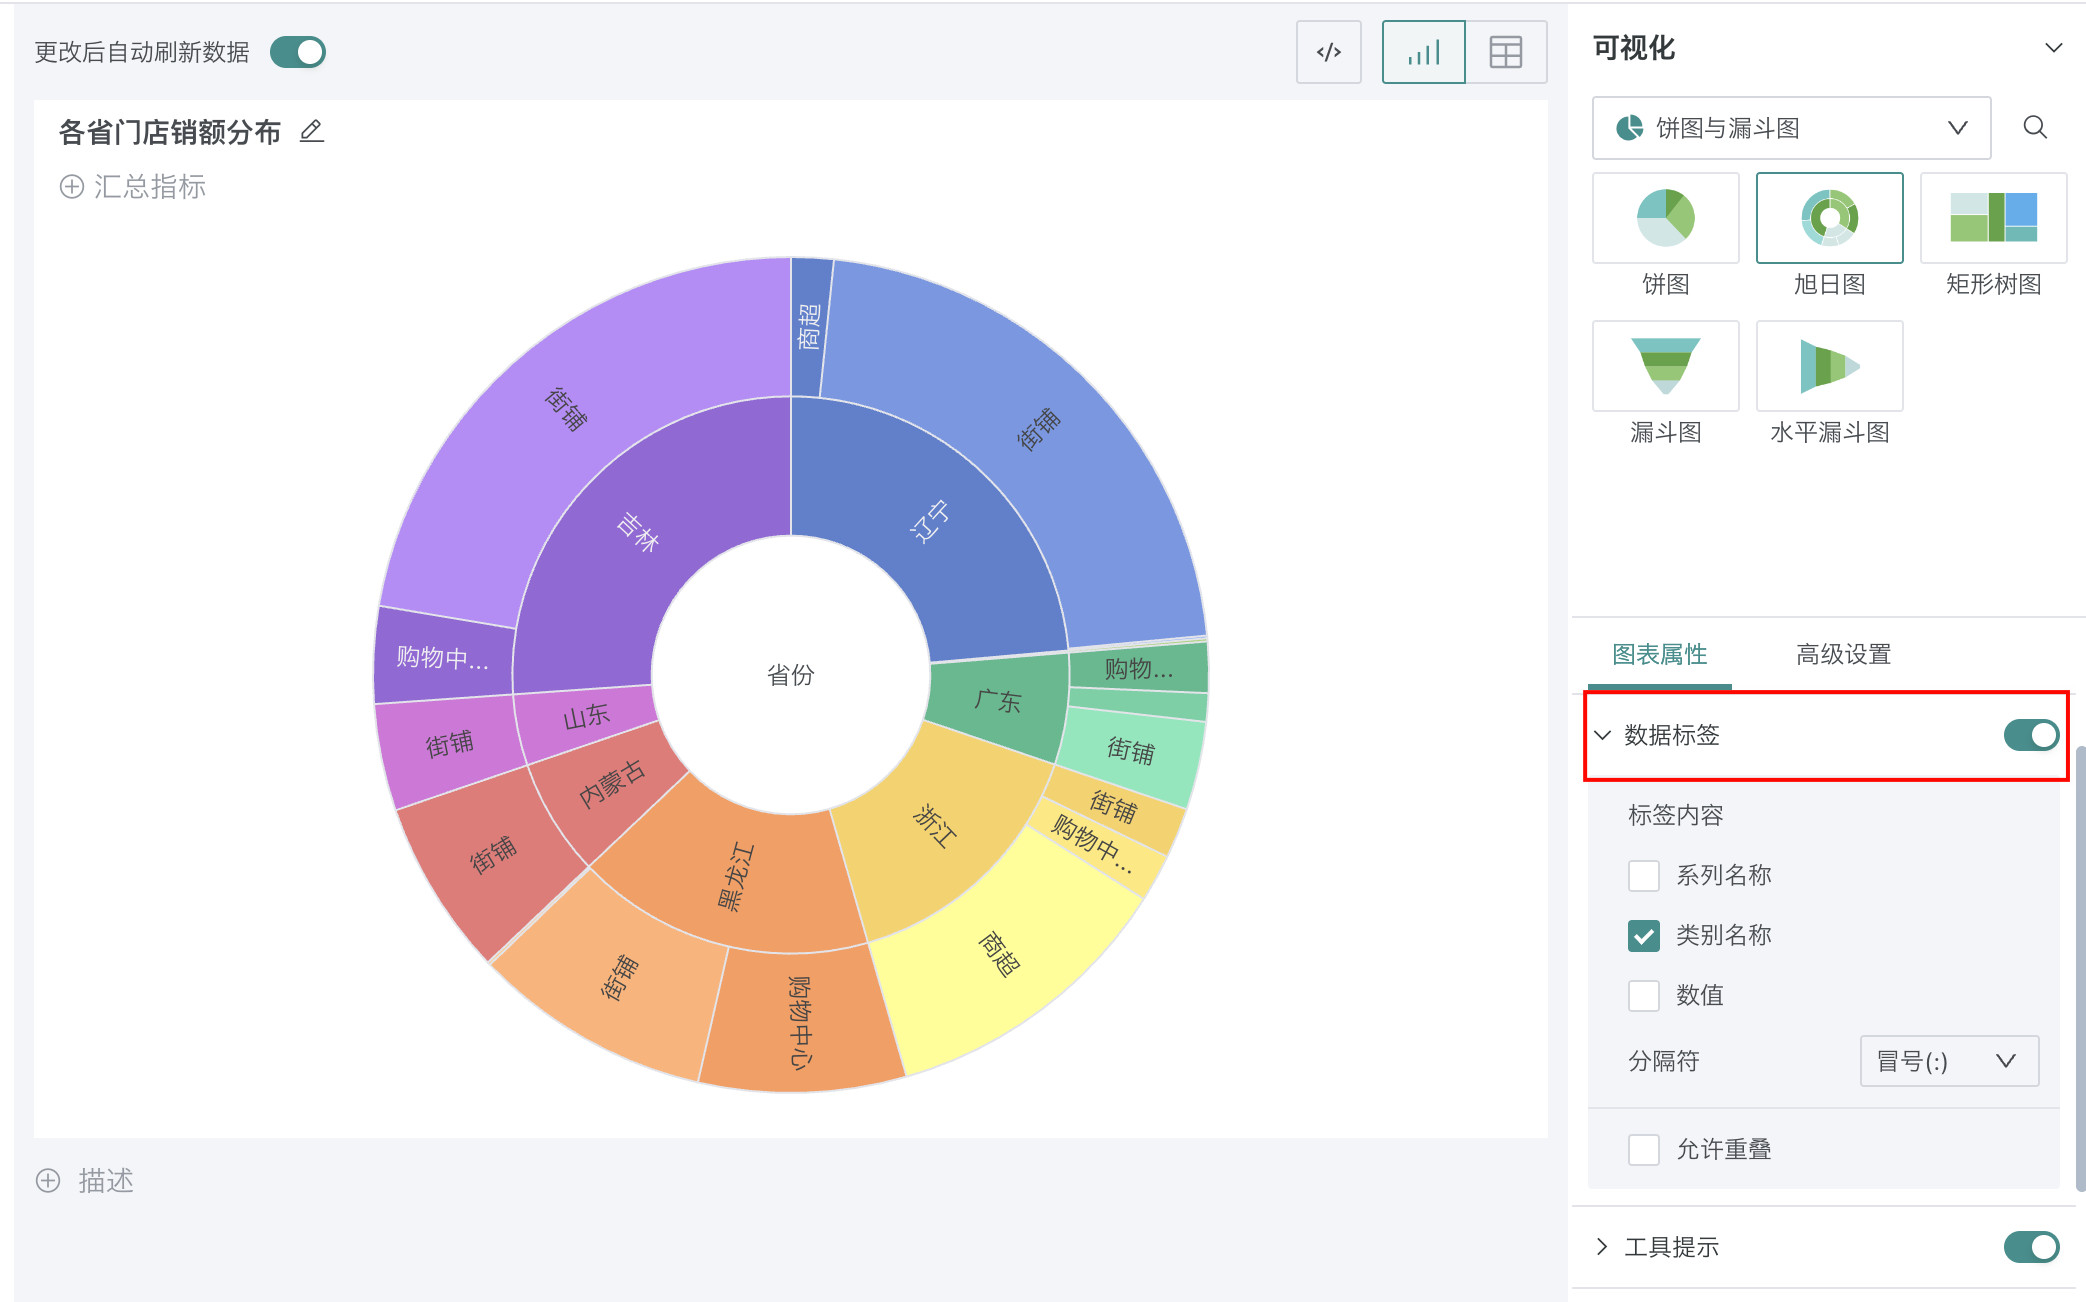Select the 饼图 pie chart type
Viewport: 2086px width, 1302px height.
[1665, 218]
